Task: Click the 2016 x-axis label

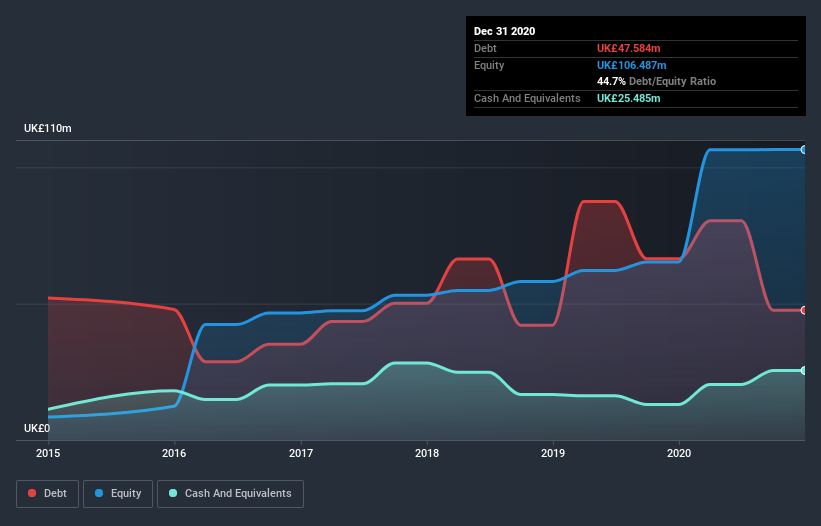Action: click(x=174, y=453)
